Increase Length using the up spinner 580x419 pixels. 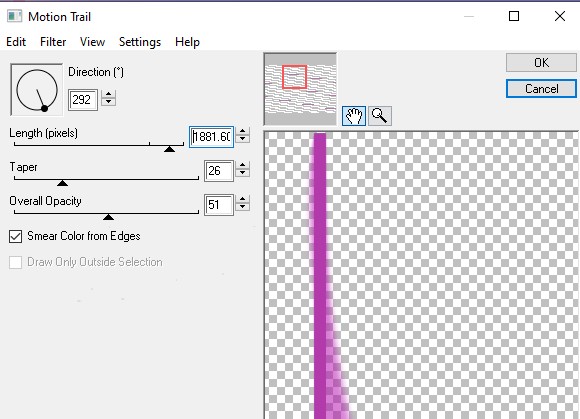243,132
